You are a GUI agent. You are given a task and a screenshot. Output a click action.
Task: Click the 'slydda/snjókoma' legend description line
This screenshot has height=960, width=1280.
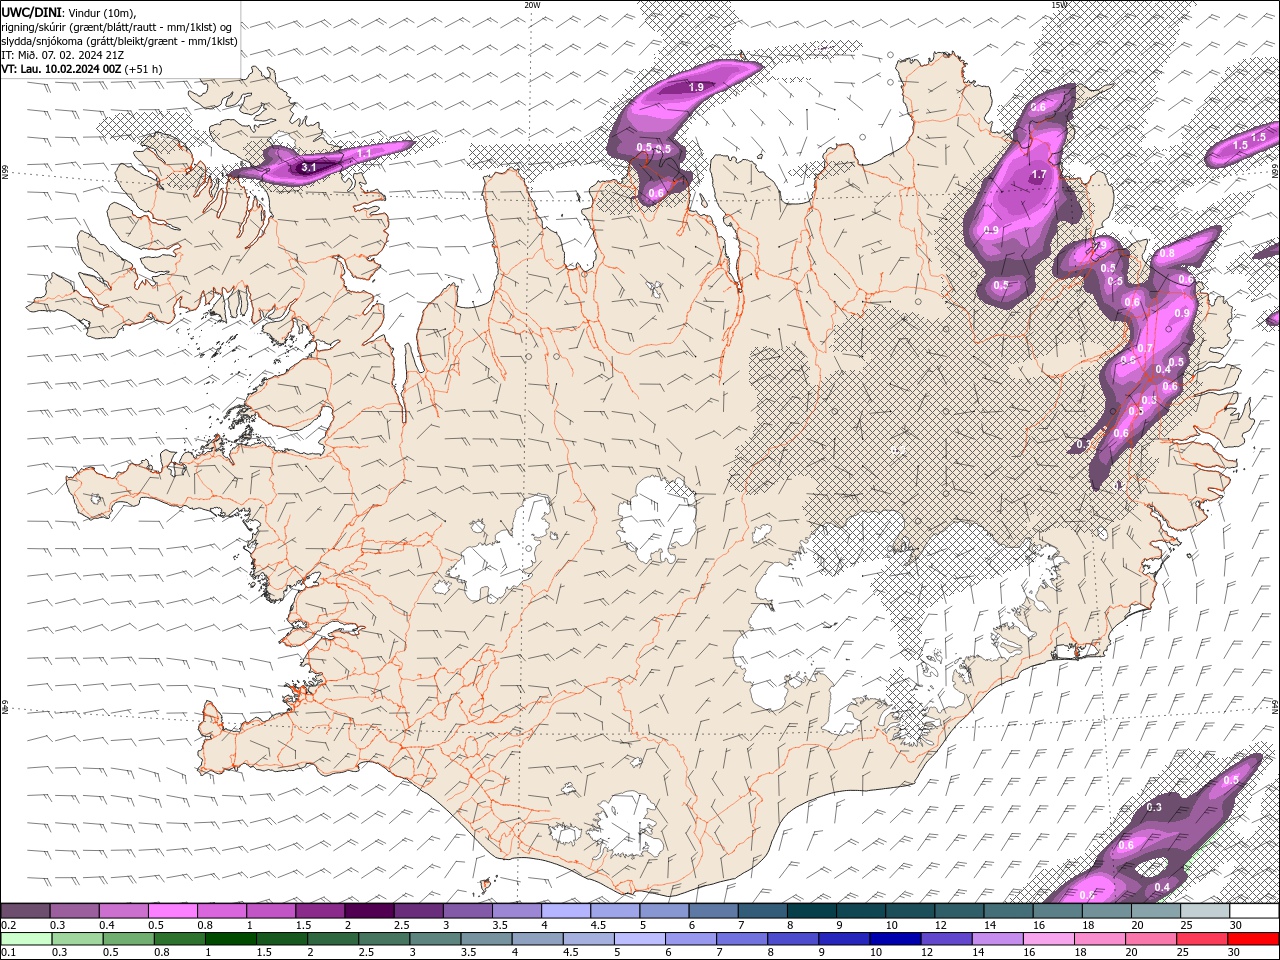point(120,41)
